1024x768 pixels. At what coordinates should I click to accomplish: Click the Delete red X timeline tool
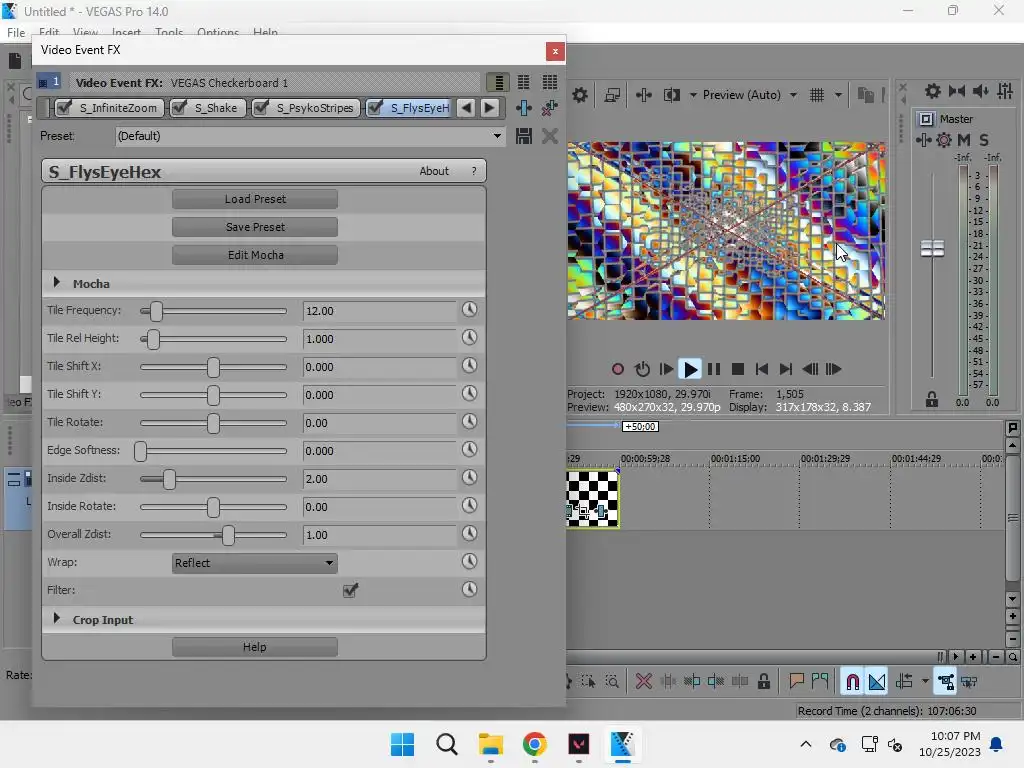(644, 682)
